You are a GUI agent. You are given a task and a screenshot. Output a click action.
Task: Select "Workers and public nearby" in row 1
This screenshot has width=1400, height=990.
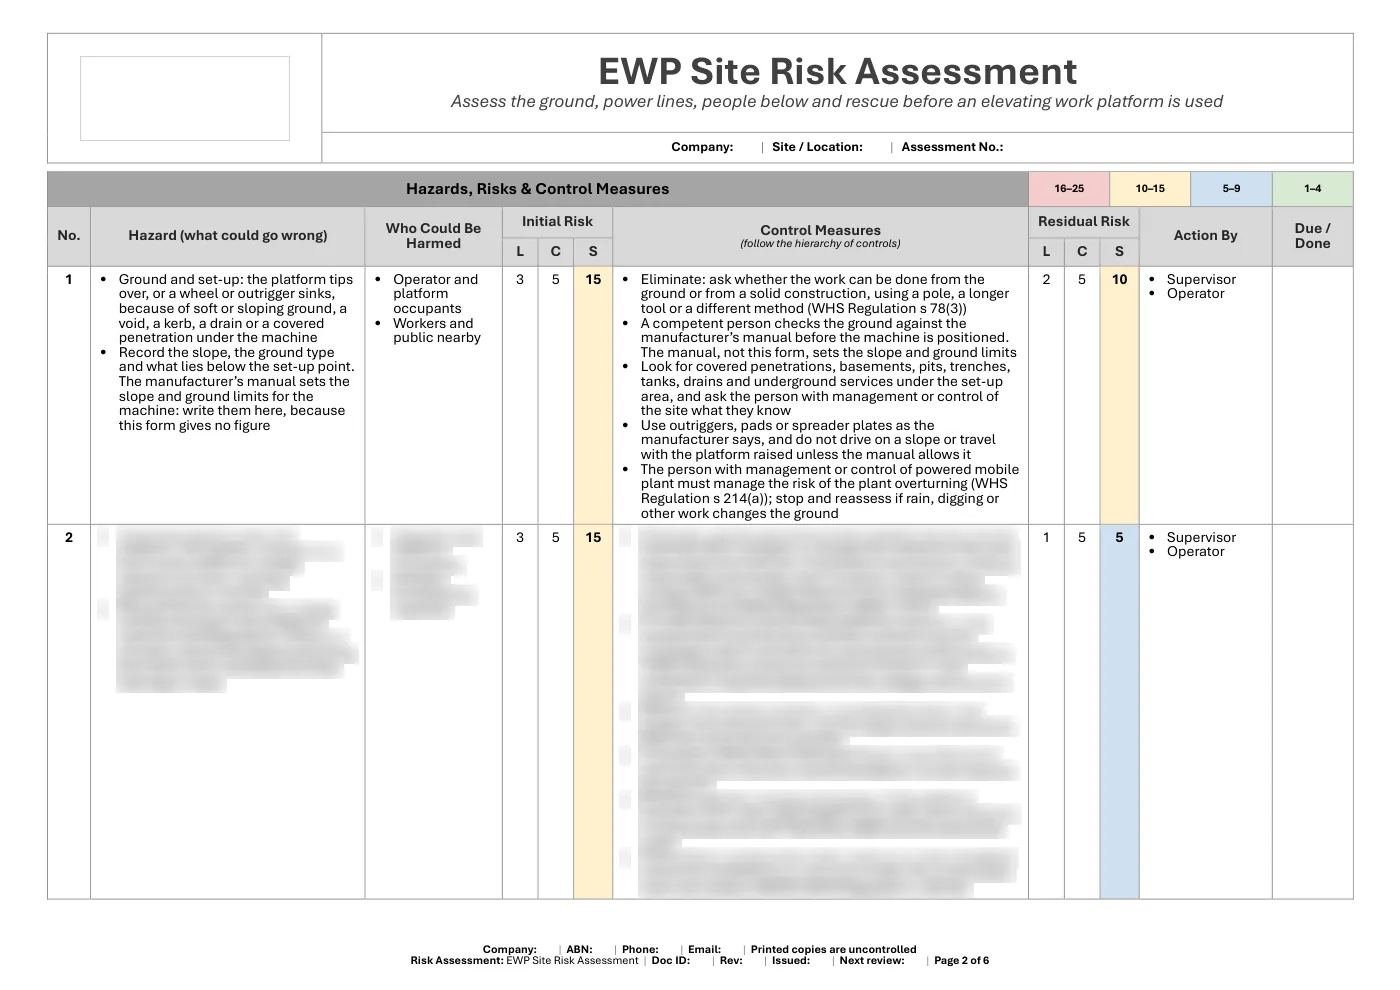437,331
